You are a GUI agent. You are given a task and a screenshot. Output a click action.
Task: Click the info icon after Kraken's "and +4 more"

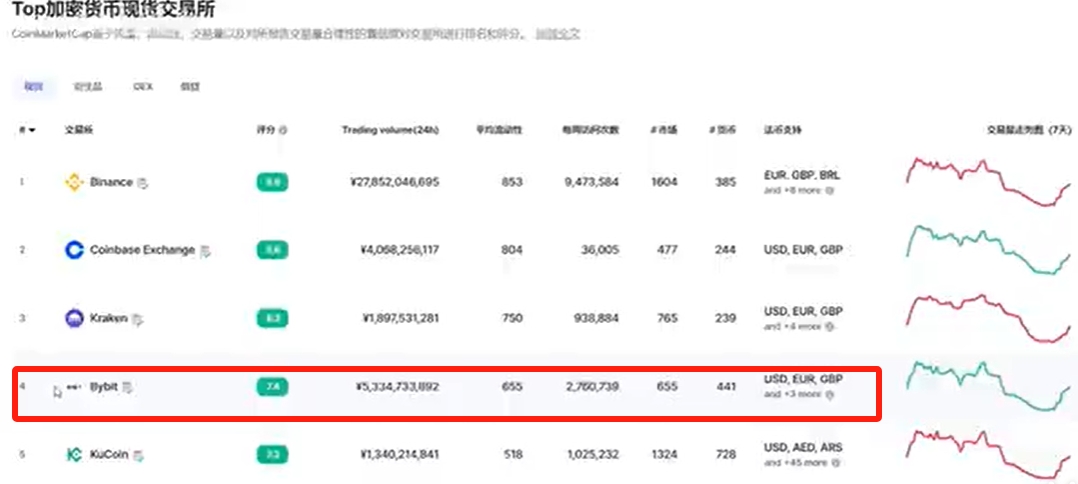829,327
